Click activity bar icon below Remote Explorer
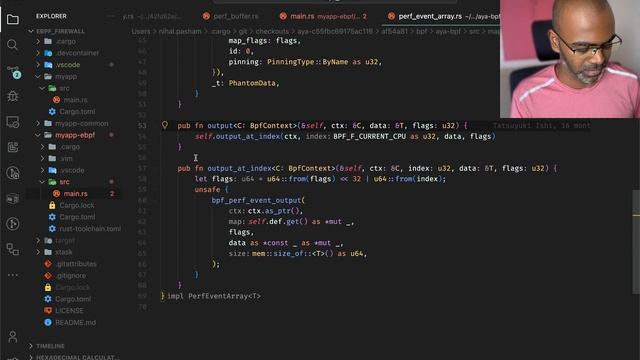Screen dimensions: 640x360 tap(13, 147)
